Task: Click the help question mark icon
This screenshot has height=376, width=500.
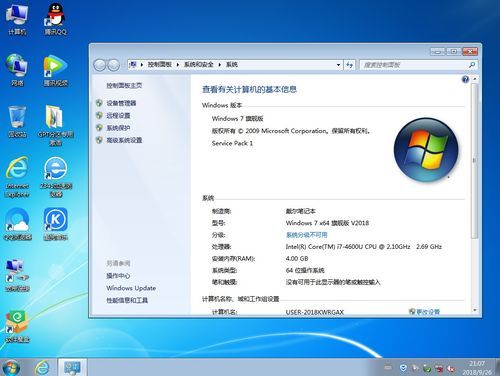Action: [x=465, y=79]
